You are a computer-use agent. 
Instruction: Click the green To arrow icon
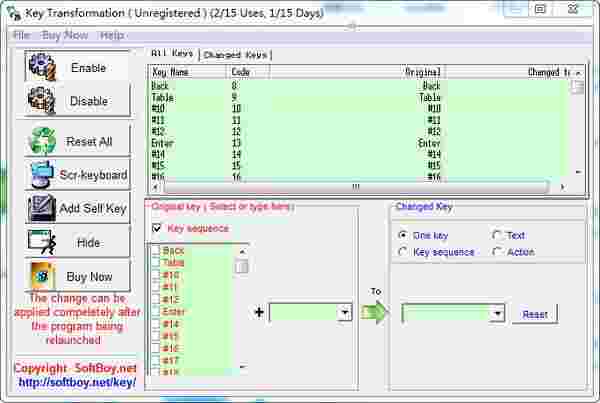click(375, 313)
